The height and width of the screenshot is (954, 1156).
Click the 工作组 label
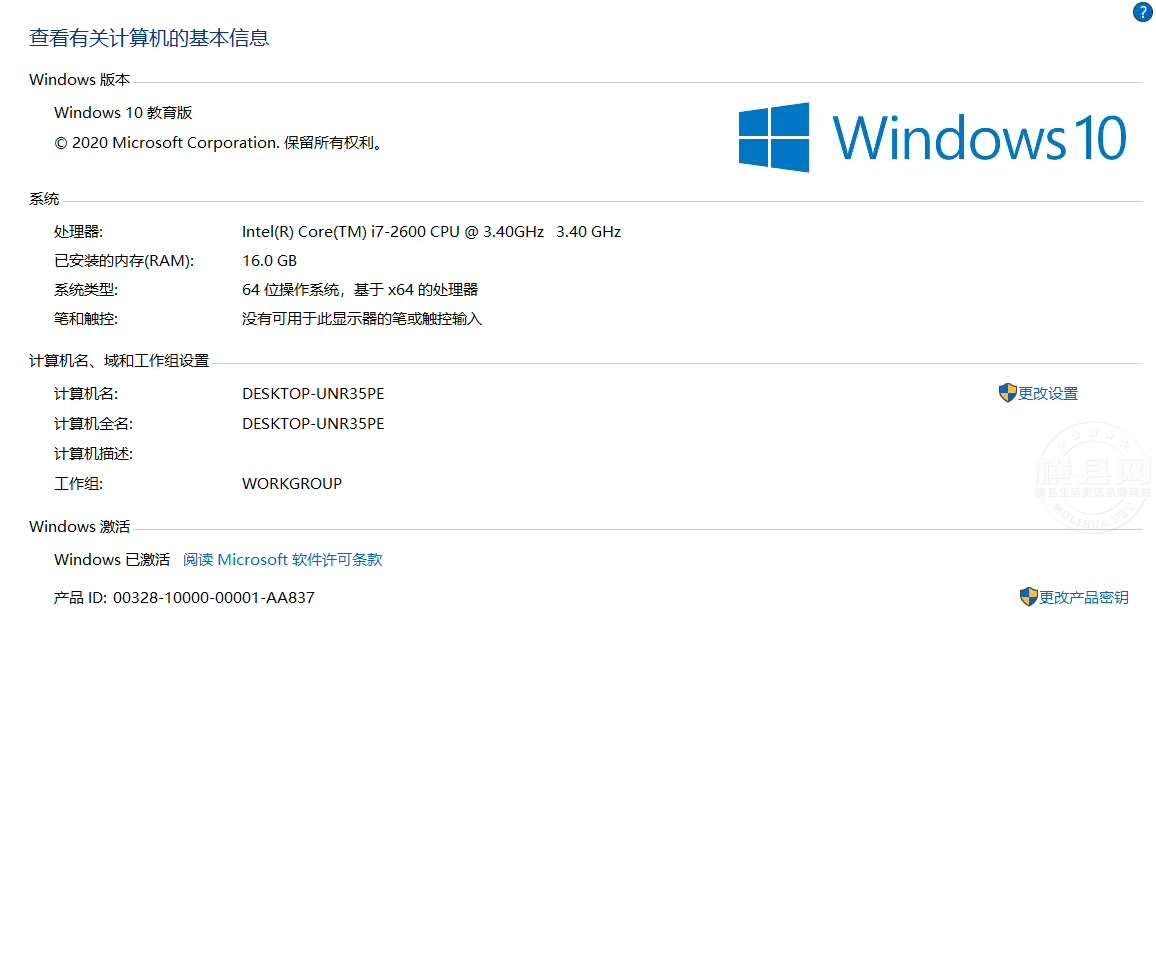[x=78, y=484]
